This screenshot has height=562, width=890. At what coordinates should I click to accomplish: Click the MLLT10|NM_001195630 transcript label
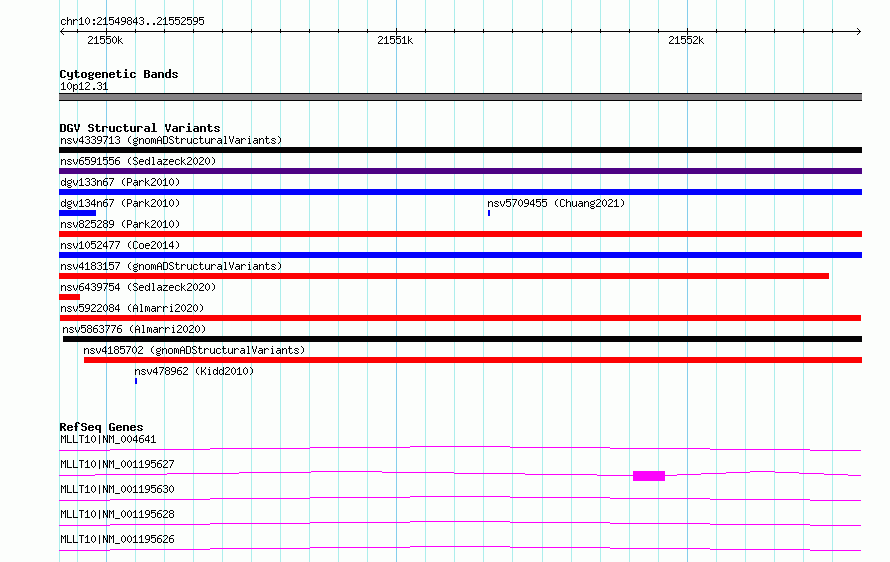[x=117, y=489]
